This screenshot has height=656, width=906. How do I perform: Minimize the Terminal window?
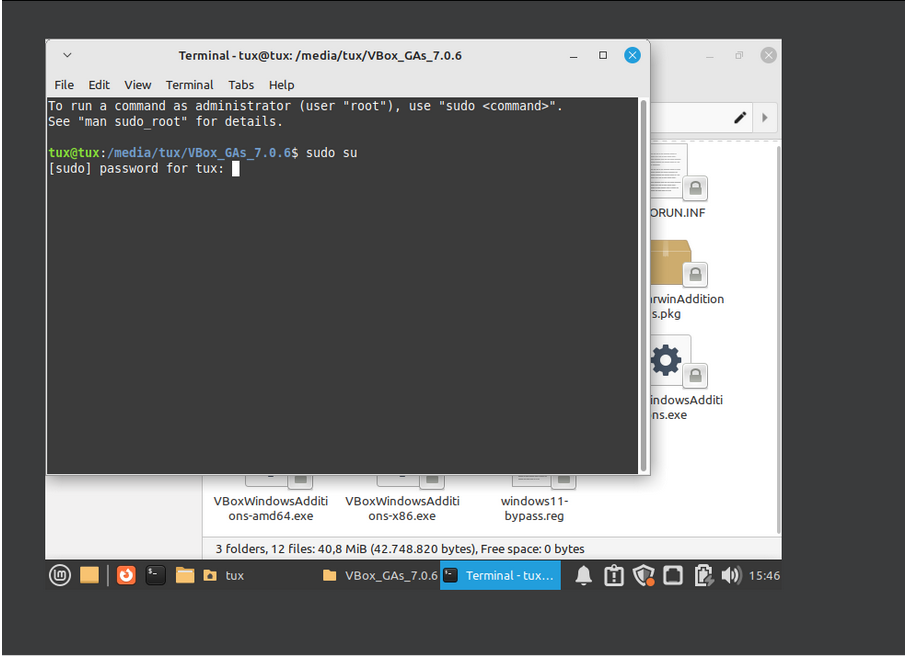pos(574,55)
